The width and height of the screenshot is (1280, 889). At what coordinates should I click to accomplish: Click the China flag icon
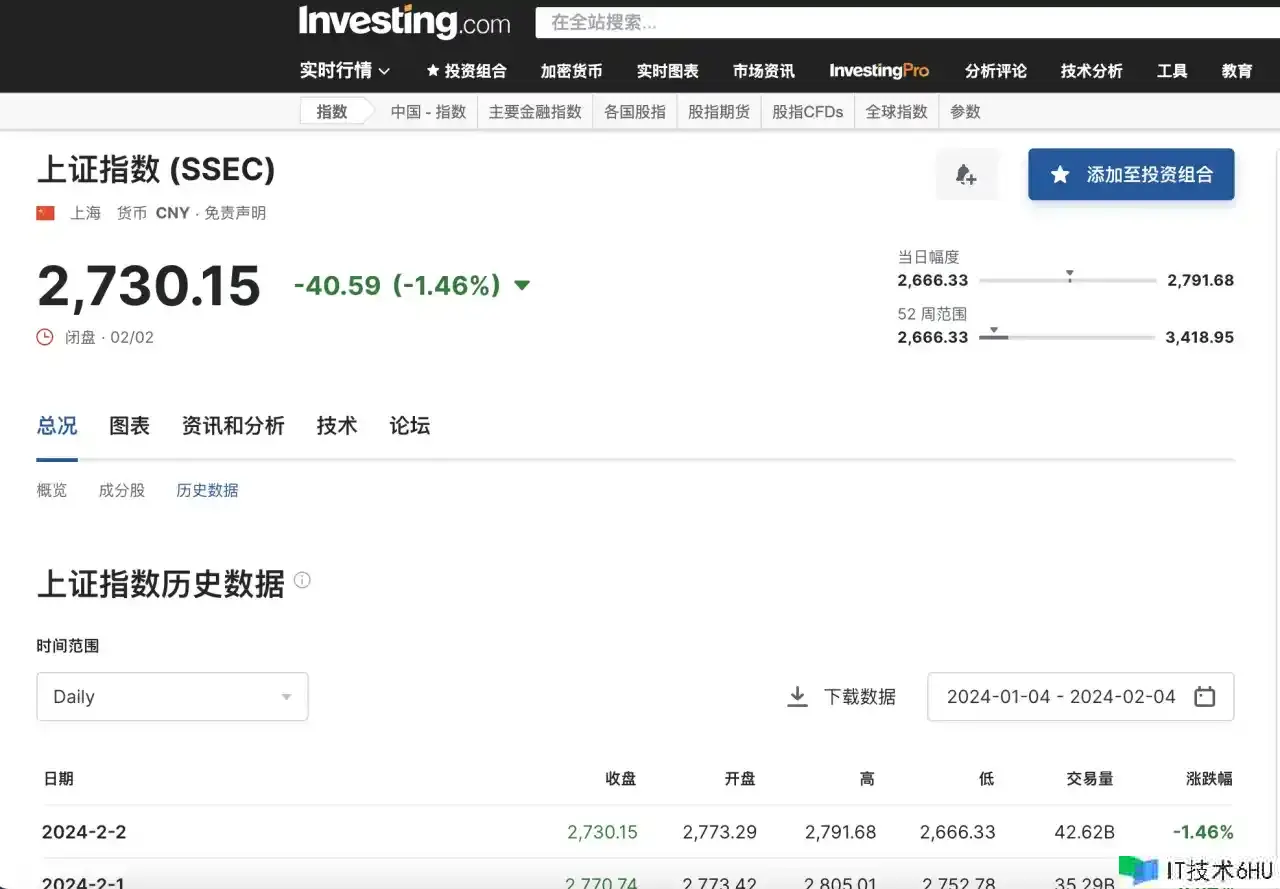(x=46, y=213)
